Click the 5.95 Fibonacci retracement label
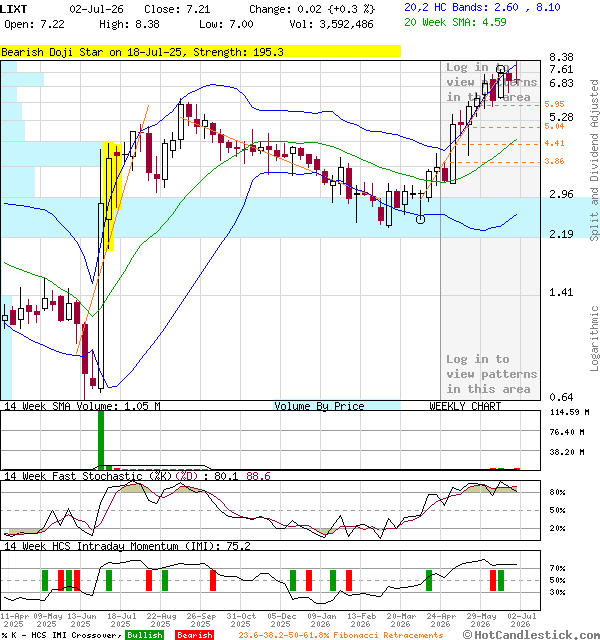Viewport: 600px width, 640px height. 554,104
